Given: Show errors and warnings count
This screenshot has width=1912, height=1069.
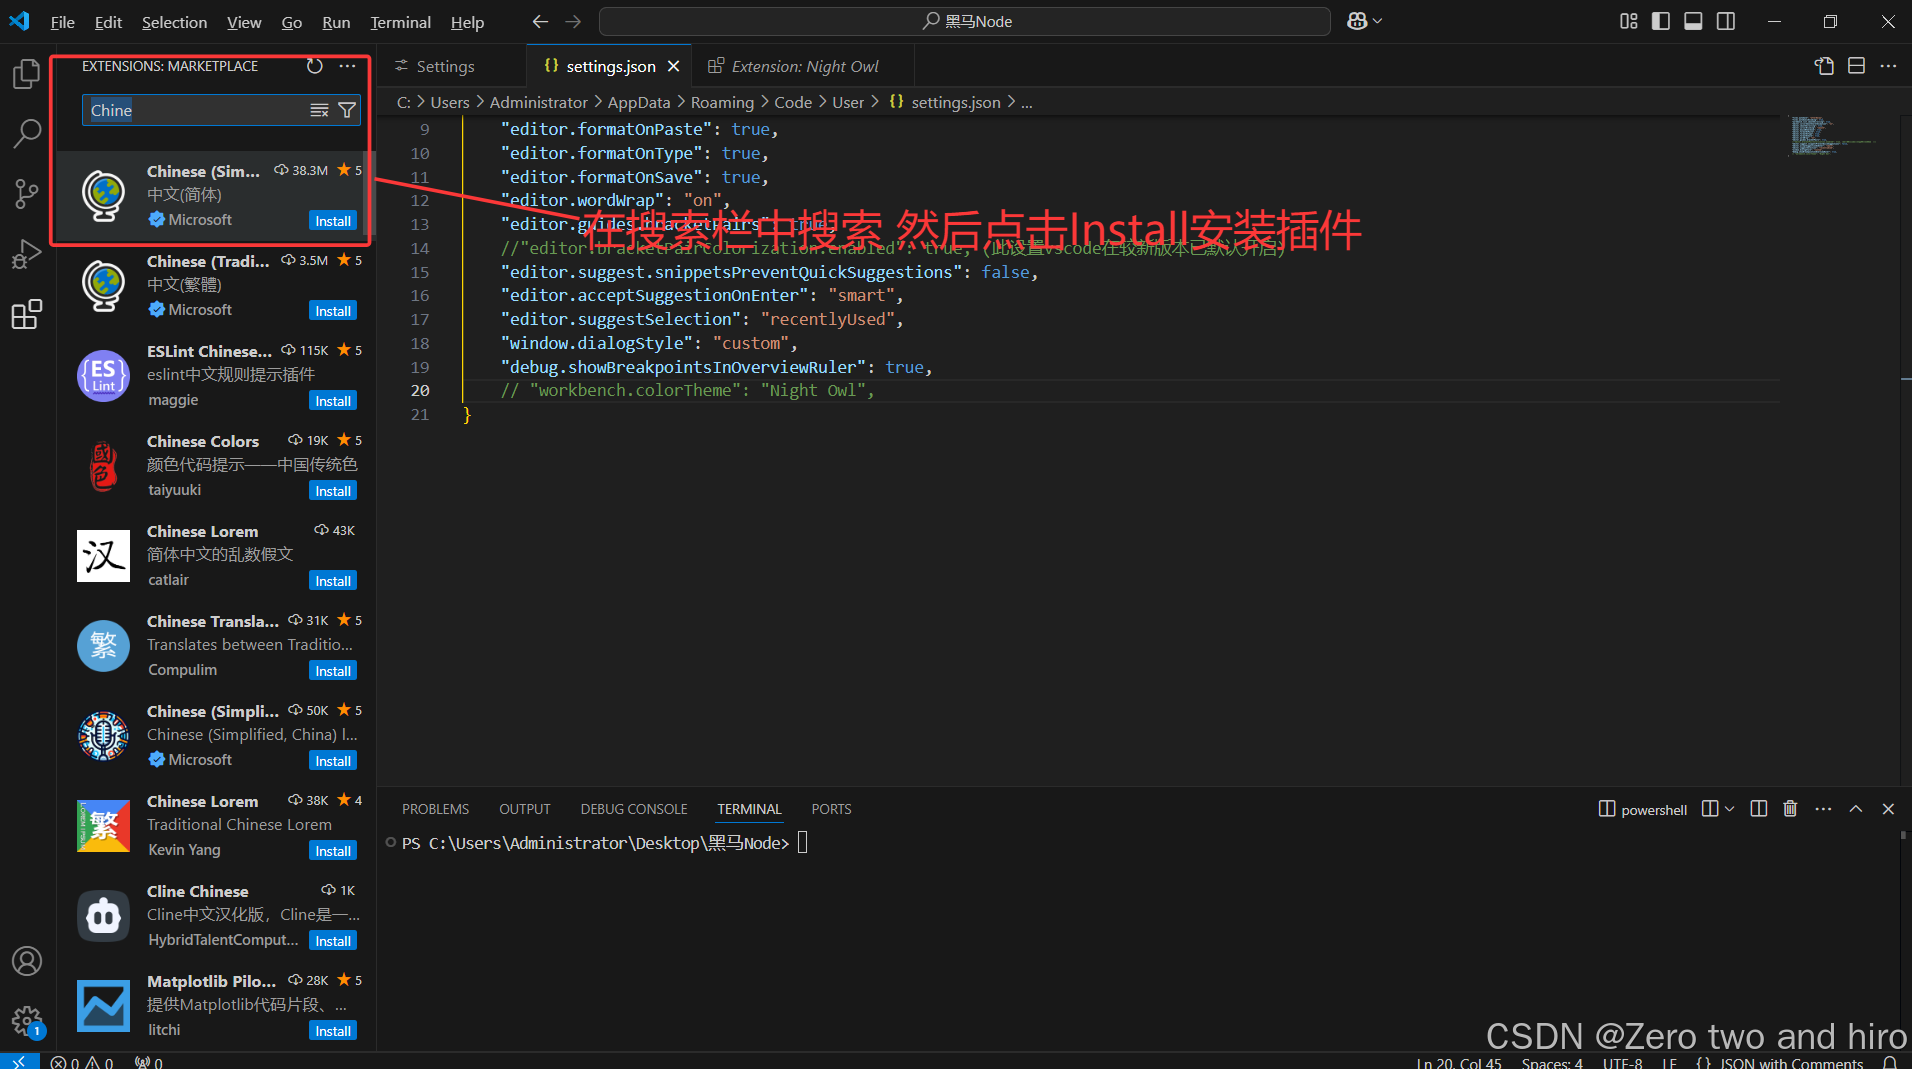Looking at the screenshot, I should pos(82,1062).
